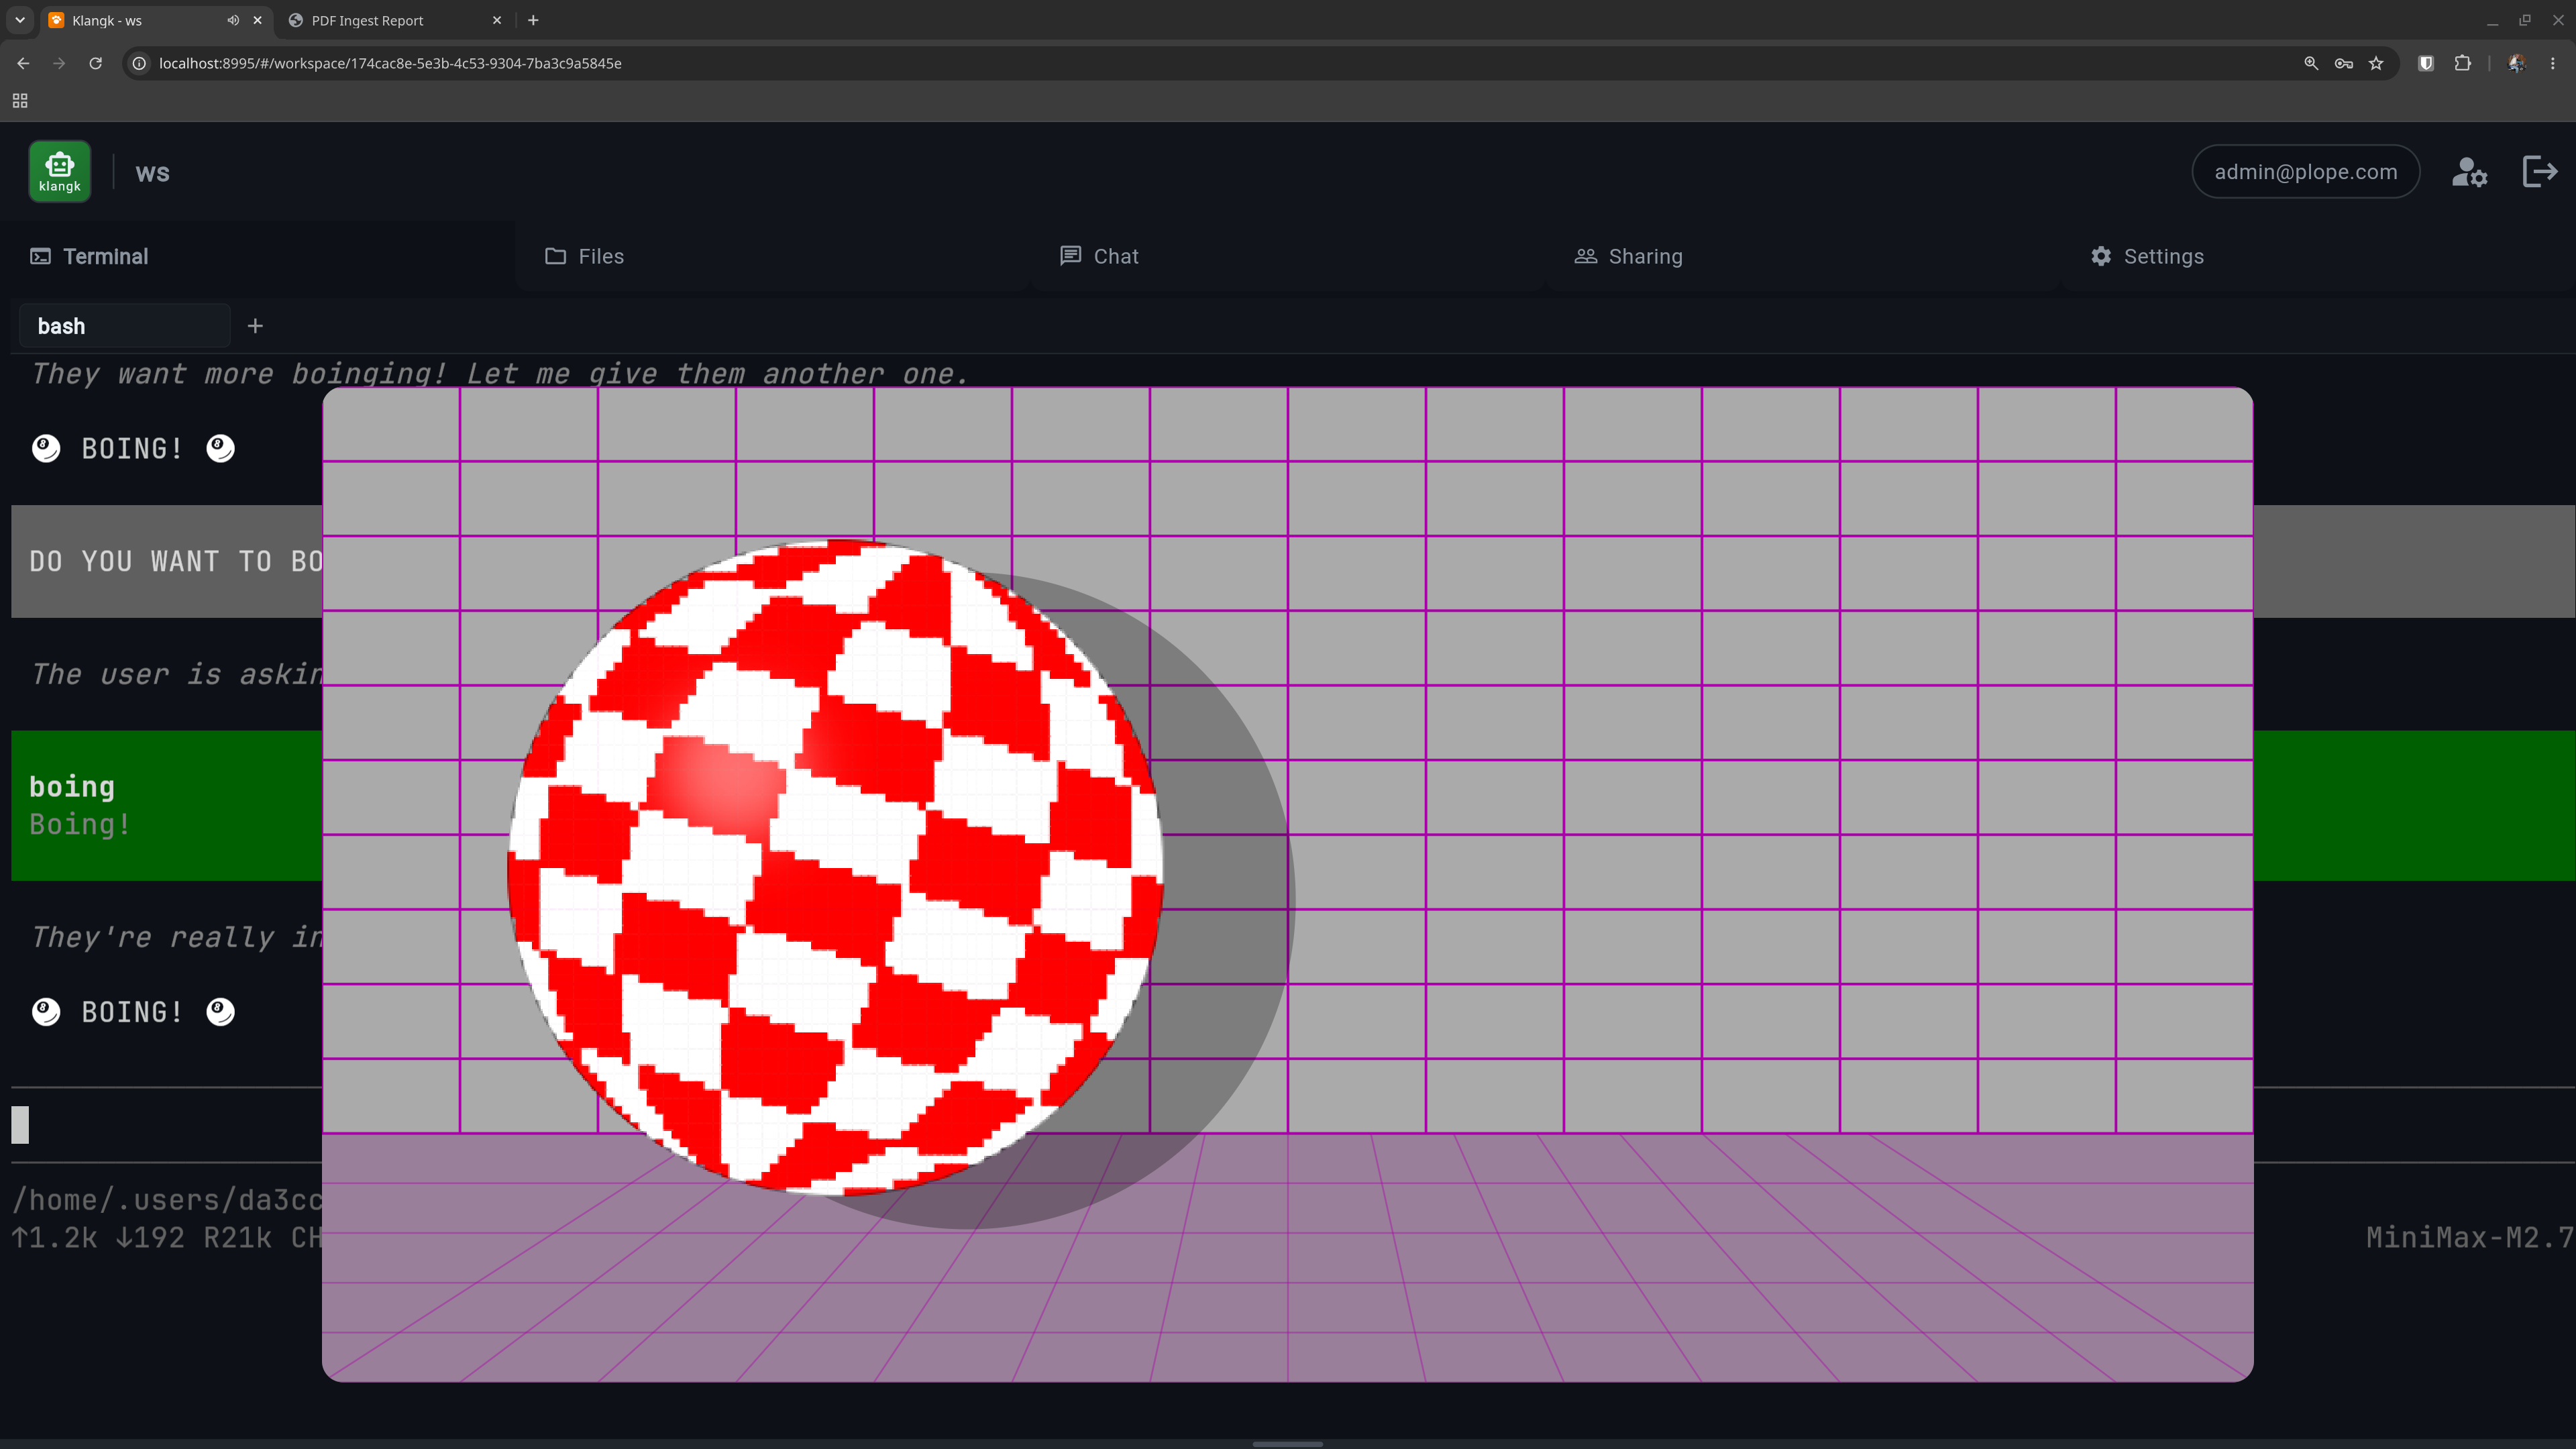Click the green boing tool-call block

click(166, 806)
